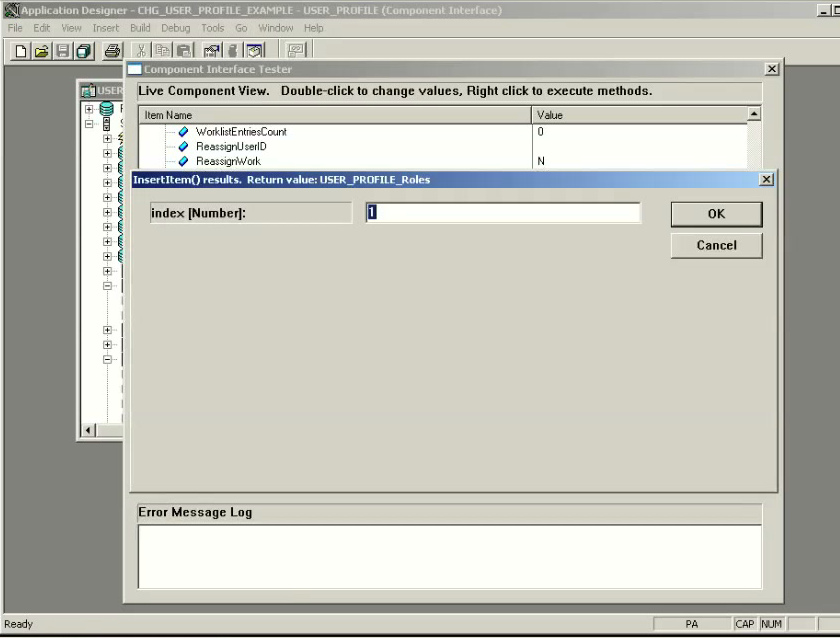
Task: Expand the node beside the database cylinder icon
Action: point(89,109)
